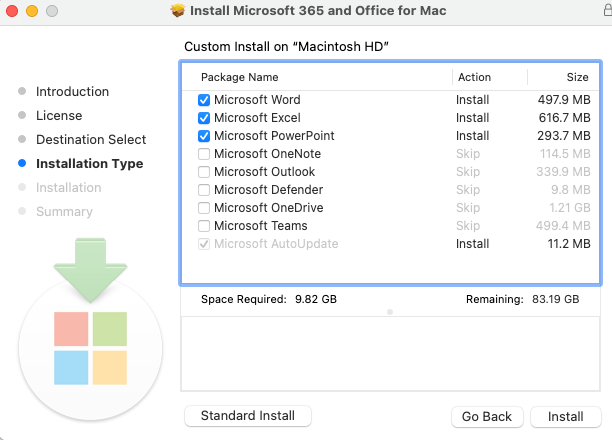
Task: Close the installer with the red button
Action: [12, 11]
